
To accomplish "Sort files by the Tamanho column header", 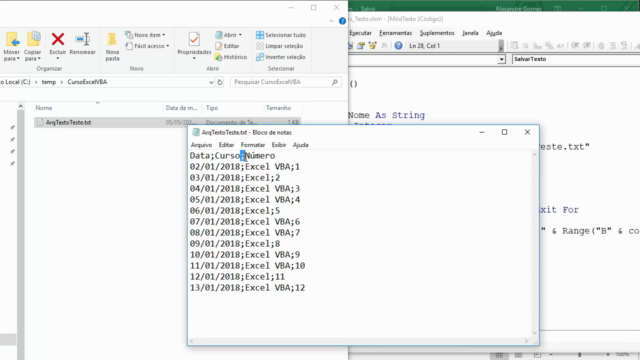I will (x=278, y=108).
